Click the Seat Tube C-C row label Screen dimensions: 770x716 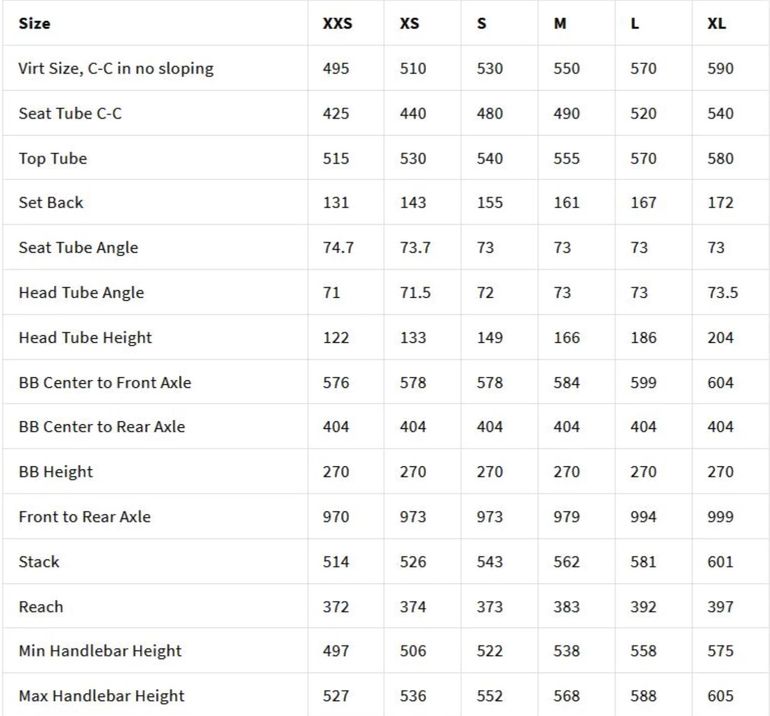click(70, 113)
